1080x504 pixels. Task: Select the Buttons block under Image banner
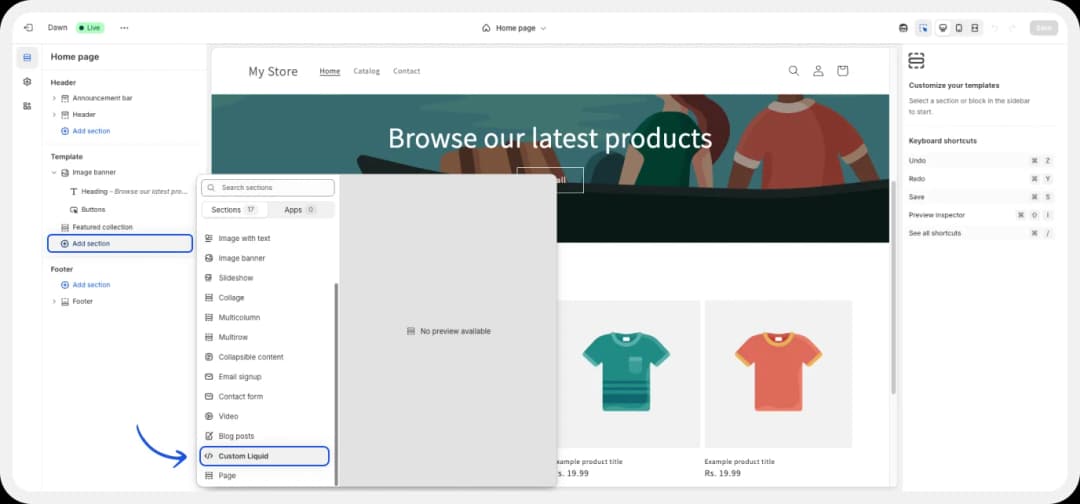click(x=93, y=209)
